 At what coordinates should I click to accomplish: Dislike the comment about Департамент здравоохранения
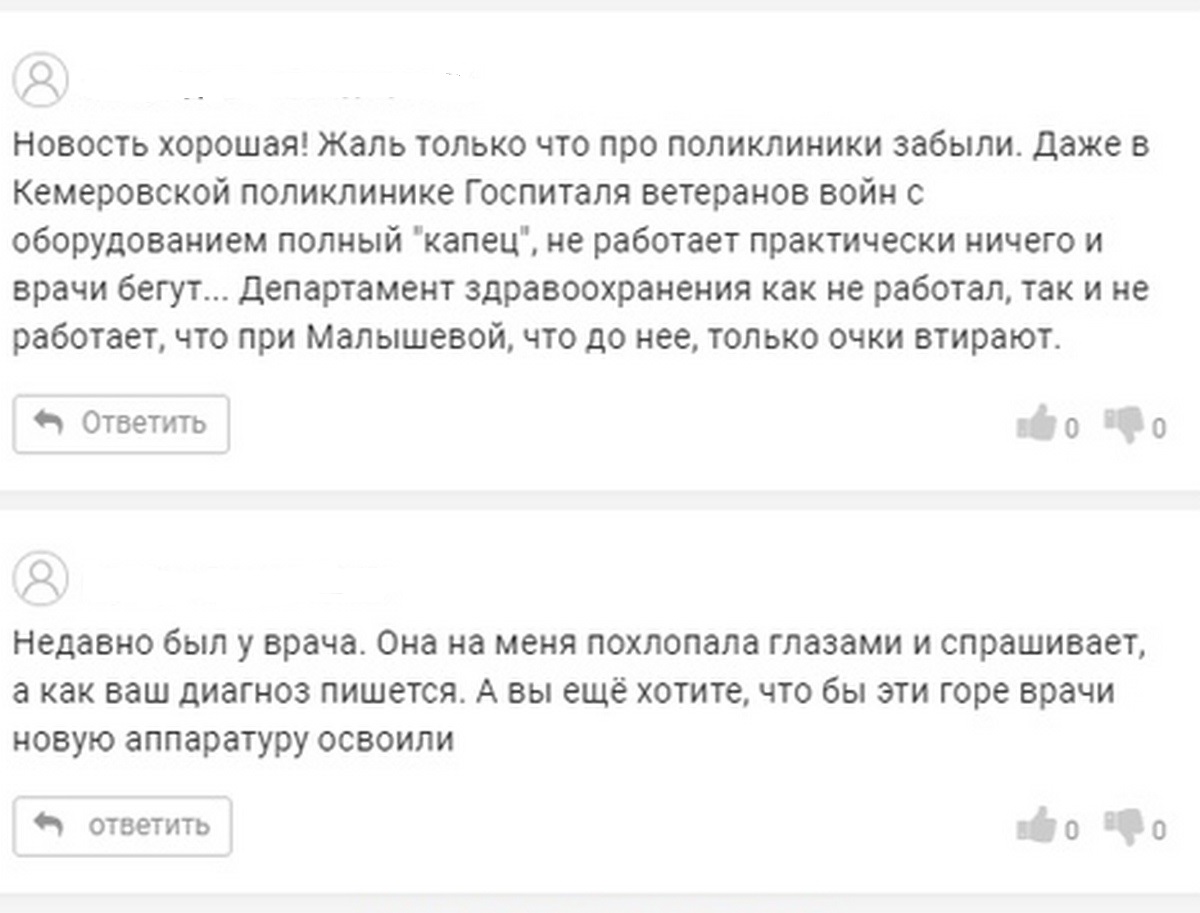1123,424
